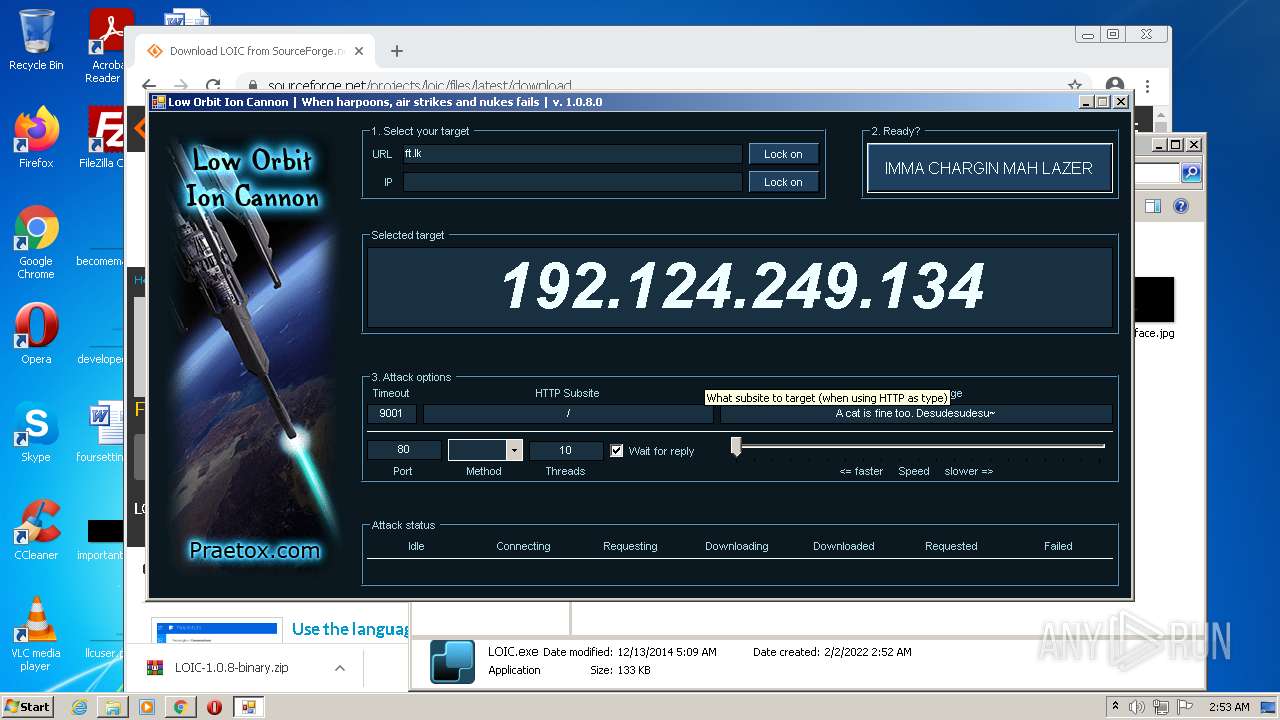Click into the empty IP field

573,182
